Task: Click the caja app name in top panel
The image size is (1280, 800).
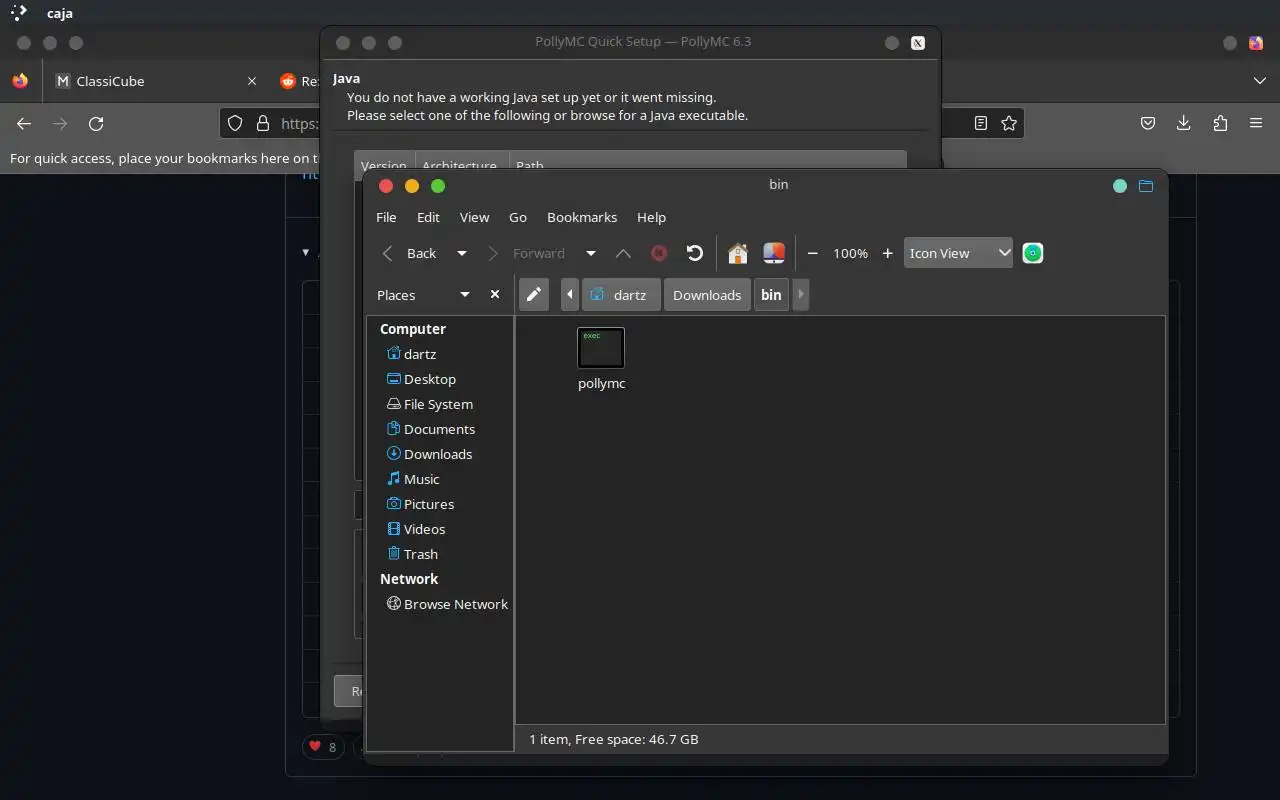Action: (60, 14)
